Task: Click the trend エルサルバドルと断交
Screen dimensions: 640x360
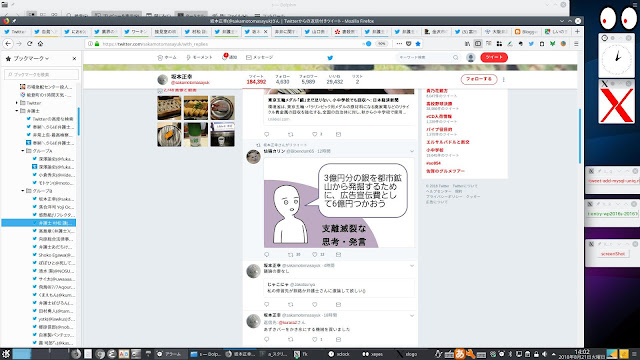Action: pos(448,142)
